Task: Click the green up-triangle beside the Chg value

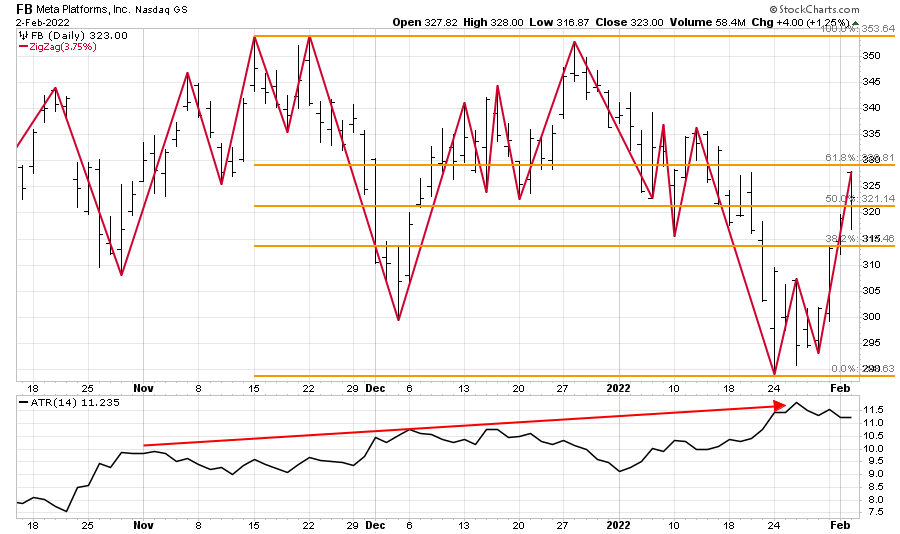Action: (x=855, y=22)
